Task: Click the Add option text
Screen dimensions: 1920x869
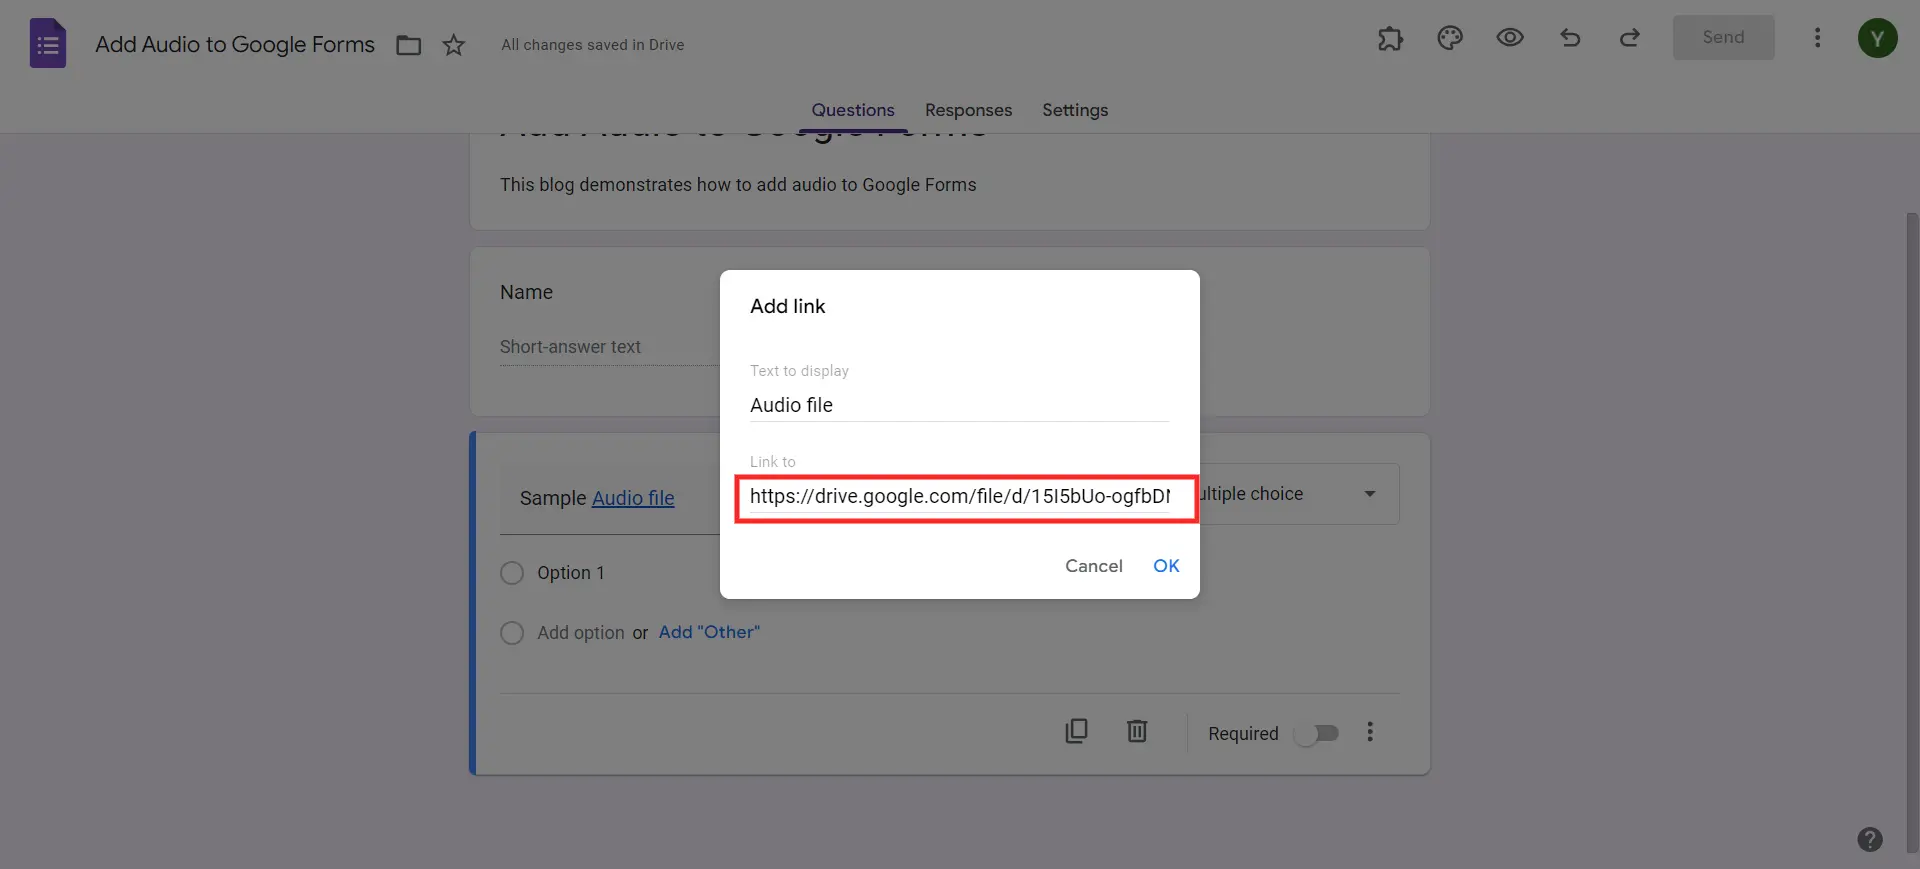Action: [x=580, y=633]
